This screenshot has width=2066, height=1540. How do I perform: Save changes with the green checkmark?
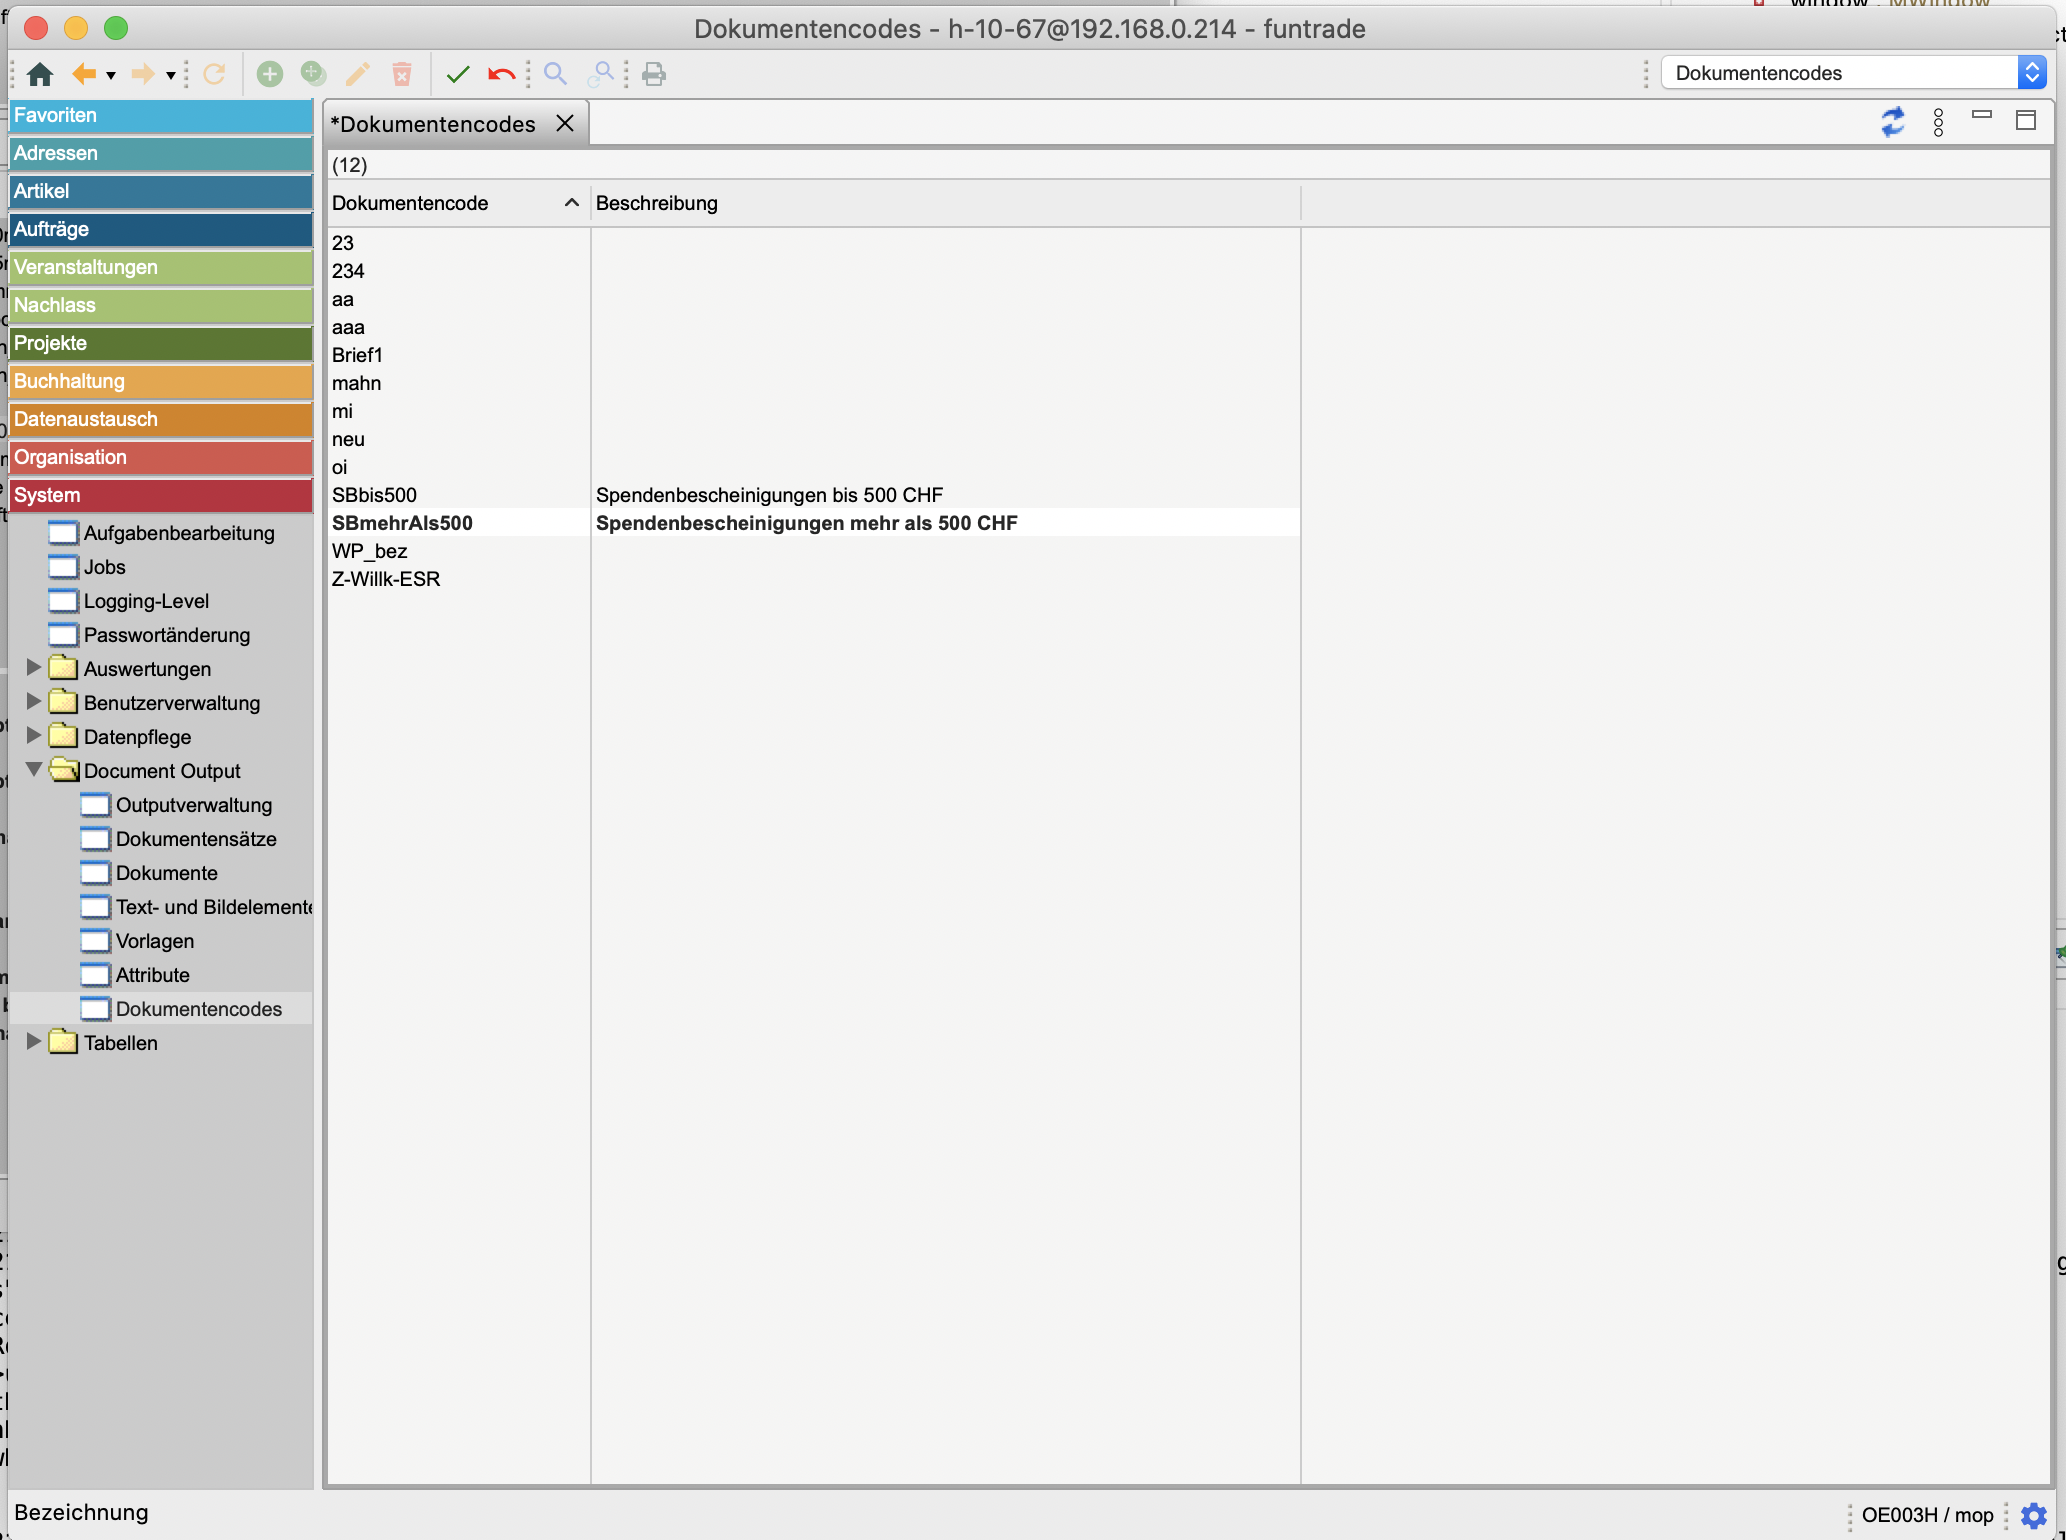click(458, 74)
